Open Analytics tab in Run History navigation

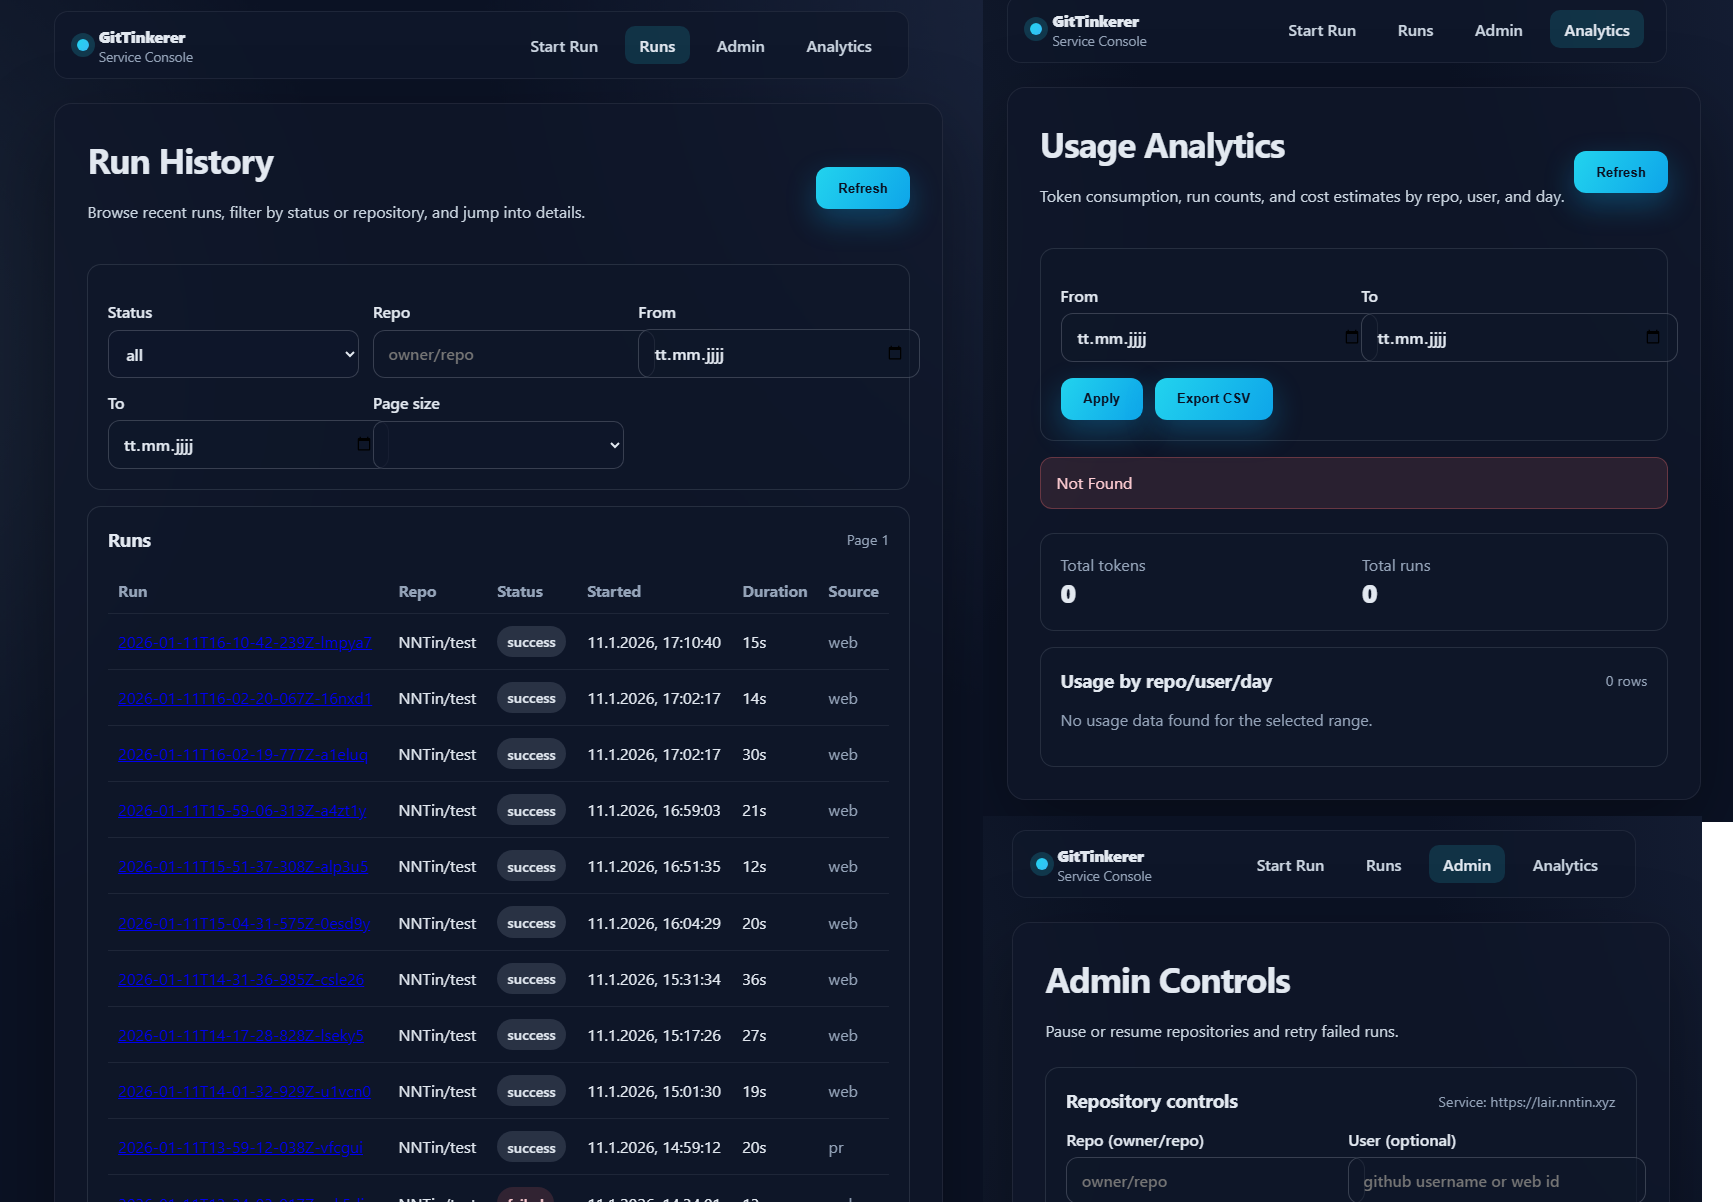838,47
